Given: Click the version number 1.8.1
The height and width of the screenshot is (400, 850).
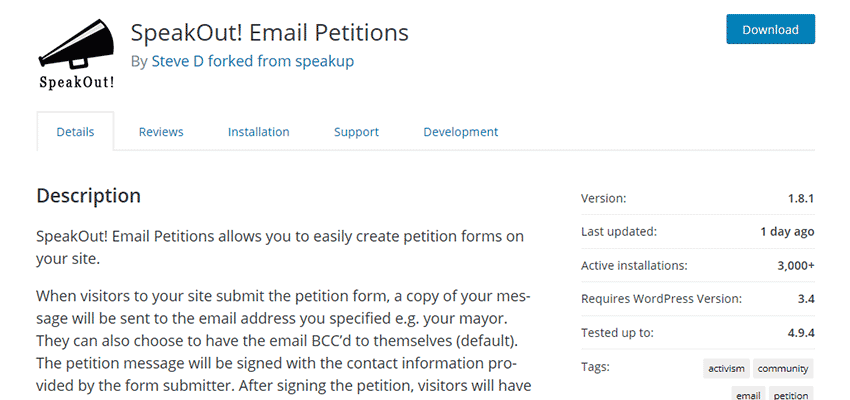Looking at the screenshot, I should [x=800, y=199].
